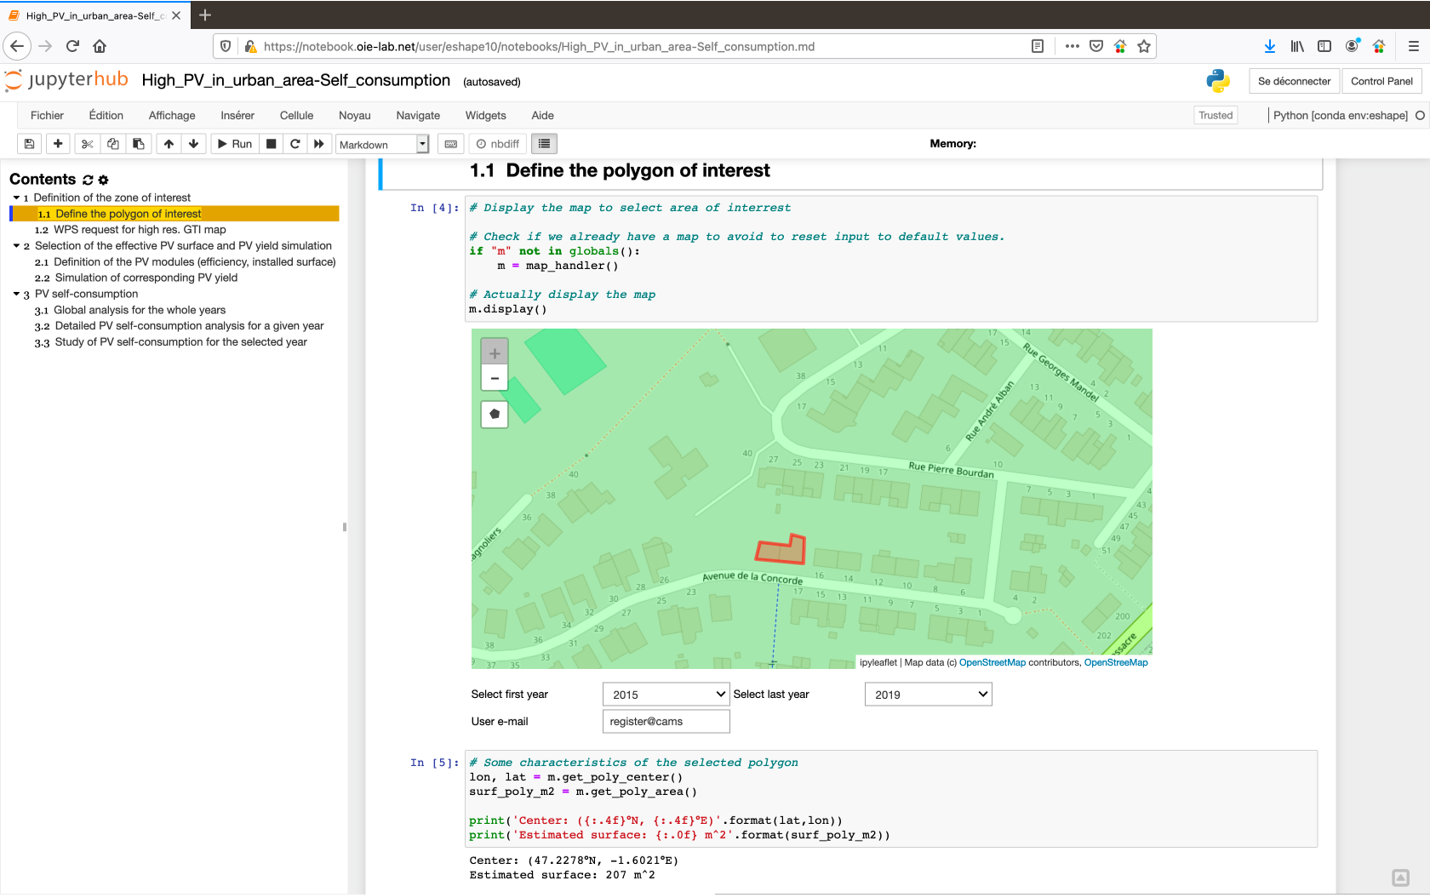
Task: Insert a new cell below
Action: tap(57, 143)
